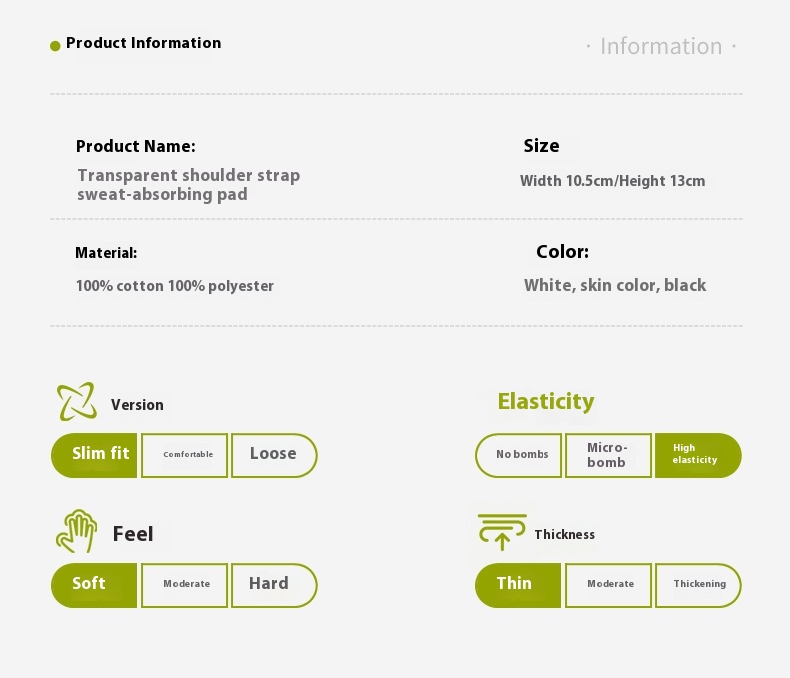790x678 pixels.
Task: Click the green bullet beside Product Information
Action: pos(55,46)
